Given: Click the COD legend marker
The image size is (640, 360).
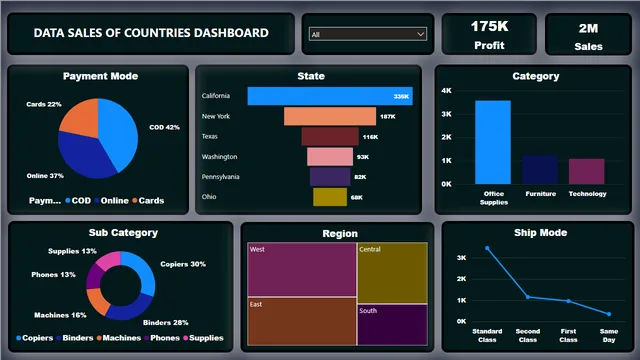Looking at the screenshot, I should [68, 200].
